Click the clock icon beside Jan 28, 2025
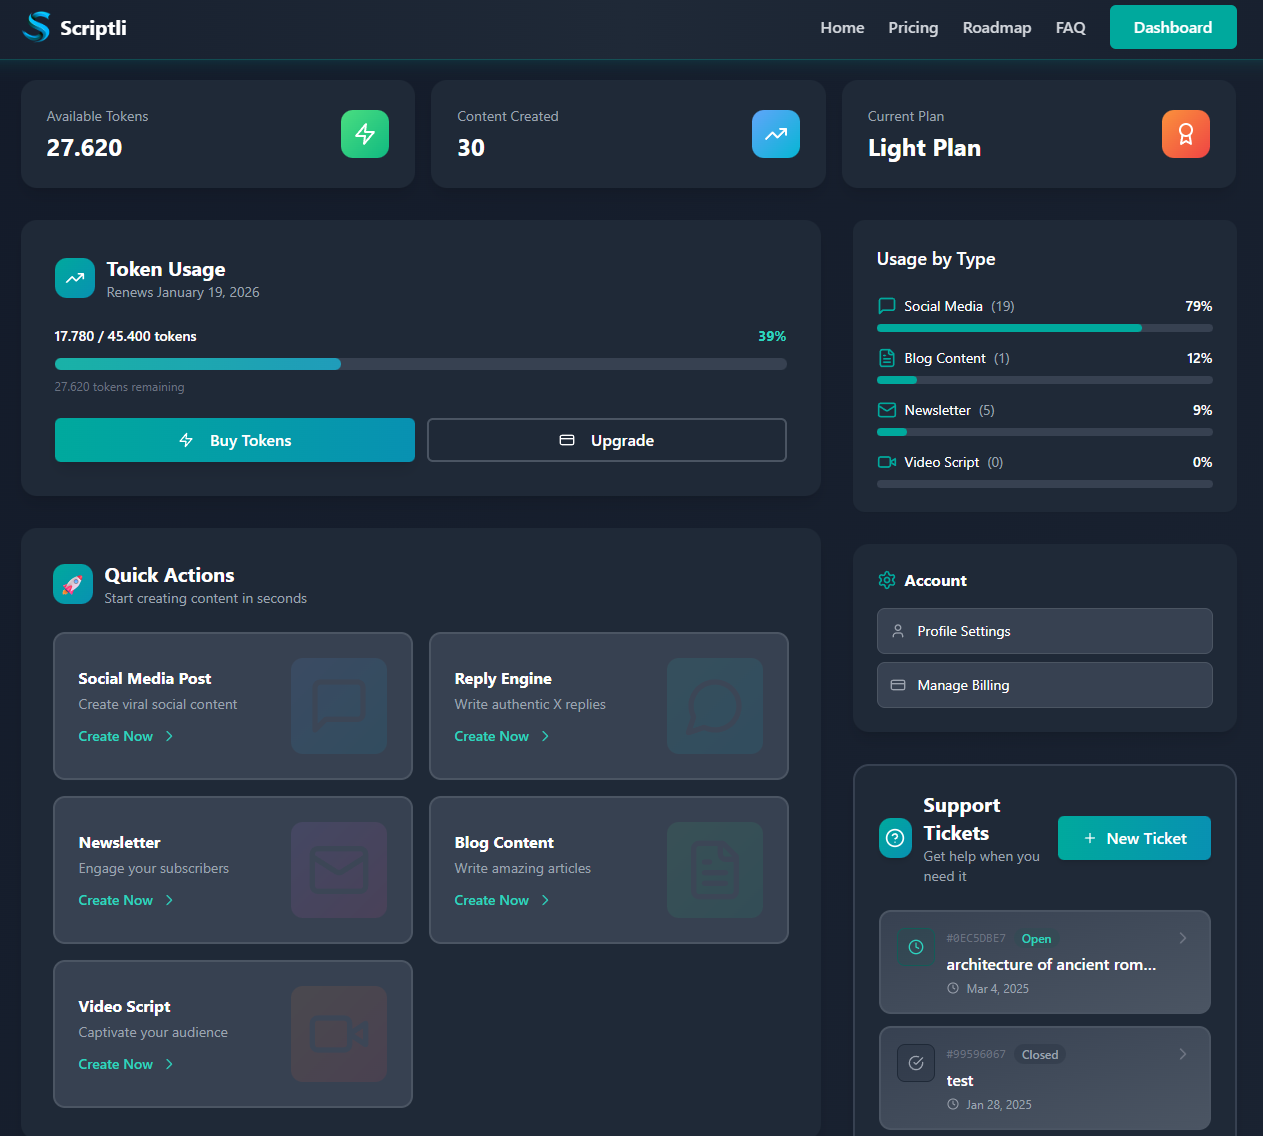The image size is (1263, 1136). [x=953, y=1104]
